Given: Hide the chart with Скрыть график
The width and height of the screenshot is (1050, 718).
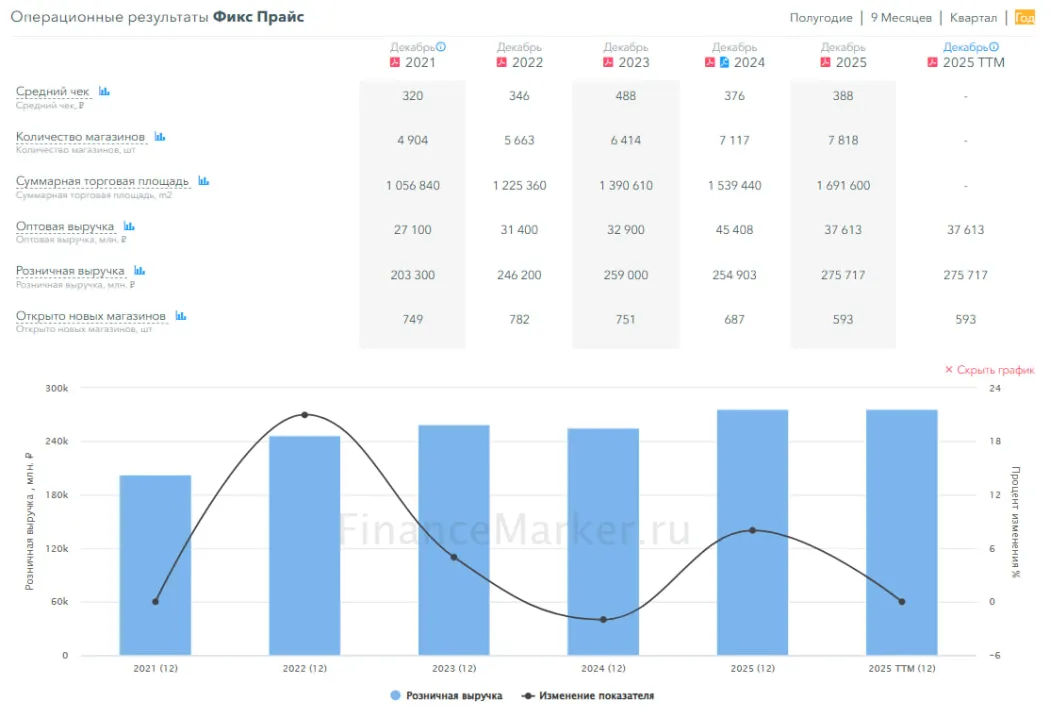Looking at the screenshot, I should (x=989, y=370).
